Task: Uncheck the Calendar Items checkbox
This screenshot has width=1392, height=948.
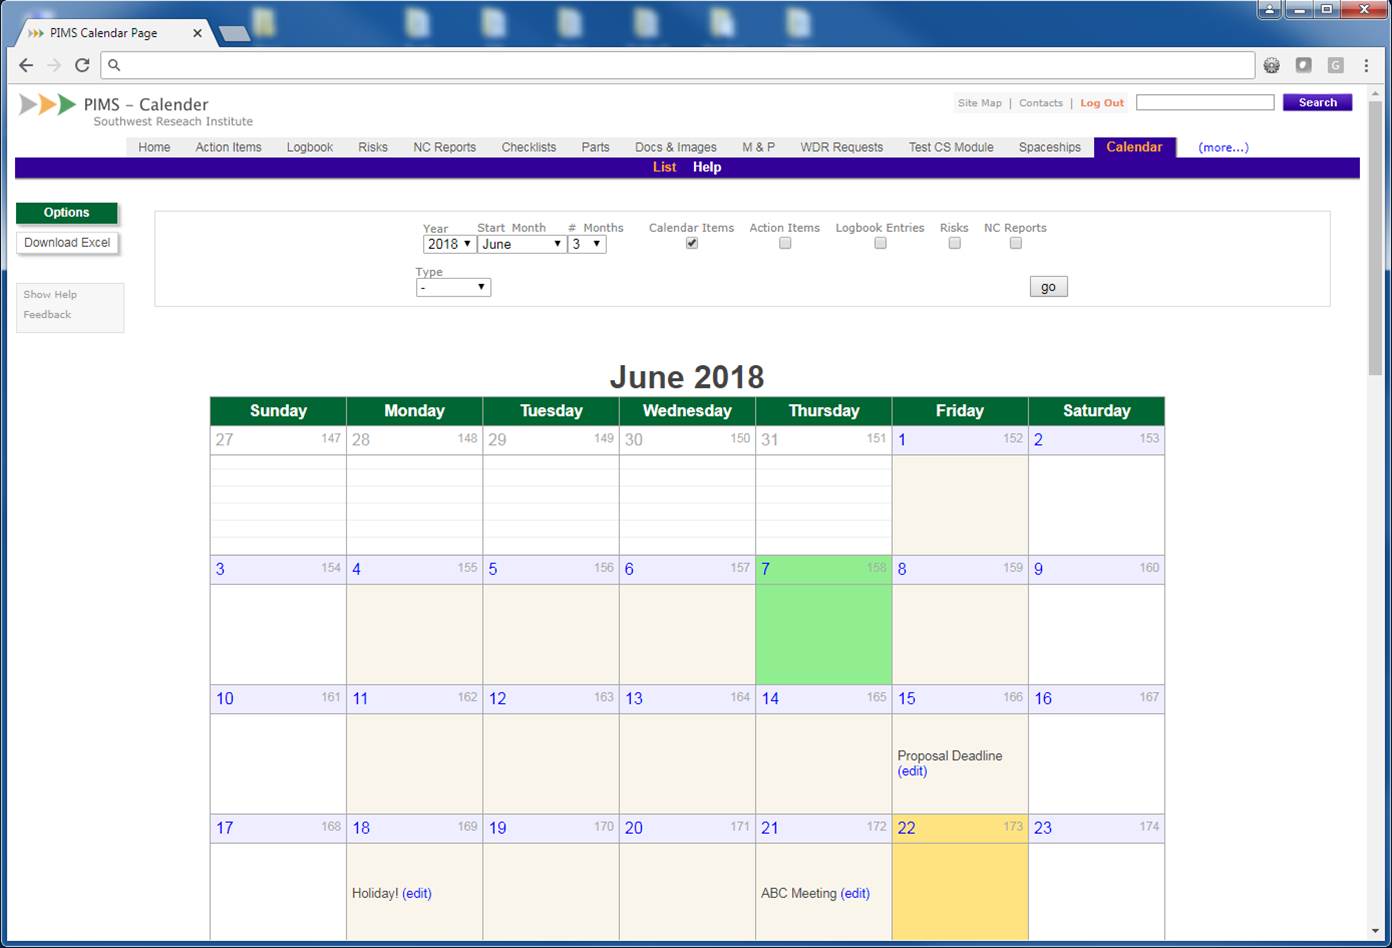Action: coord(692,243)
